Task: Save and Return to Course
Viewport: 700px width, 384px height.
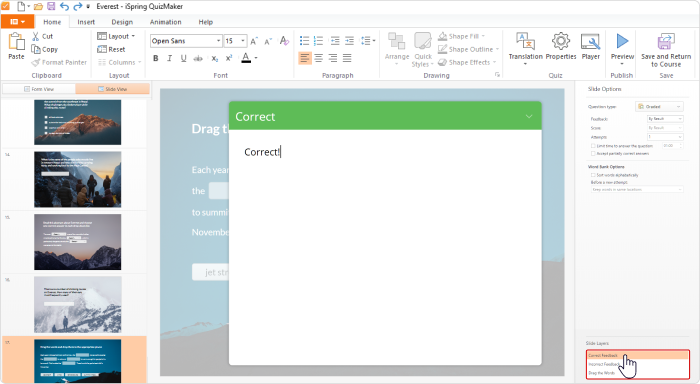Action: (666, 50)
